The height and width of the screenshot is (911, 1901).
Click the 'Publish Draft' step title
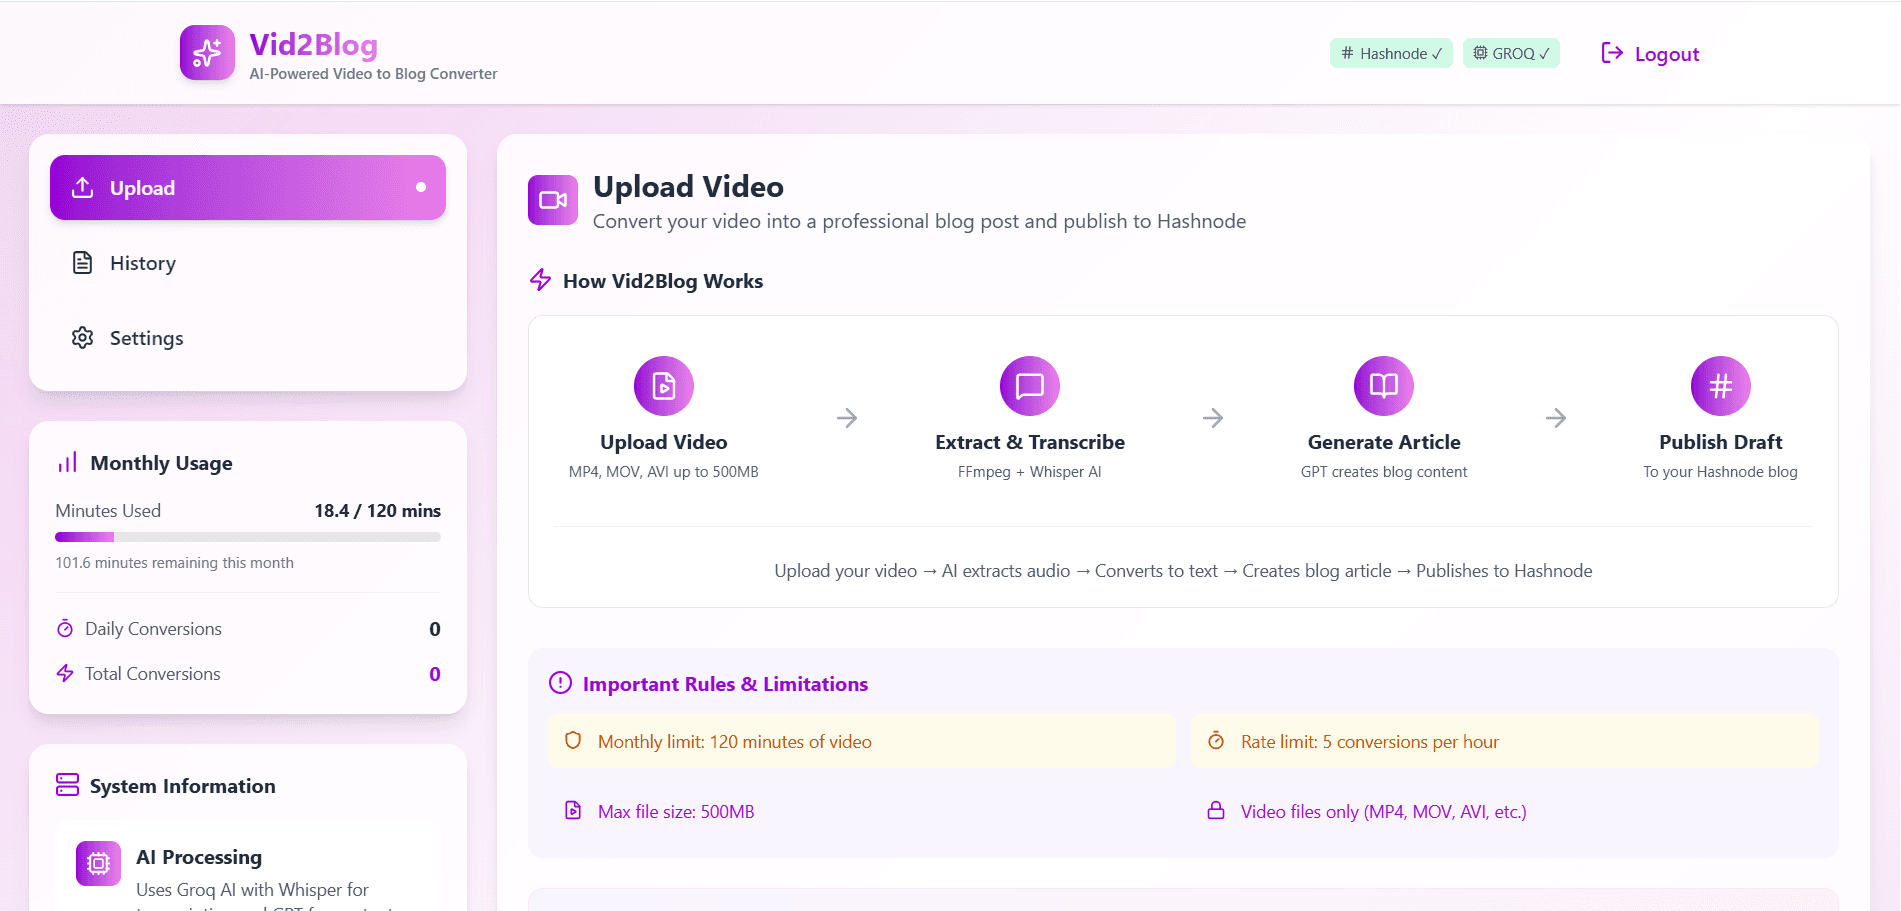1721,442
